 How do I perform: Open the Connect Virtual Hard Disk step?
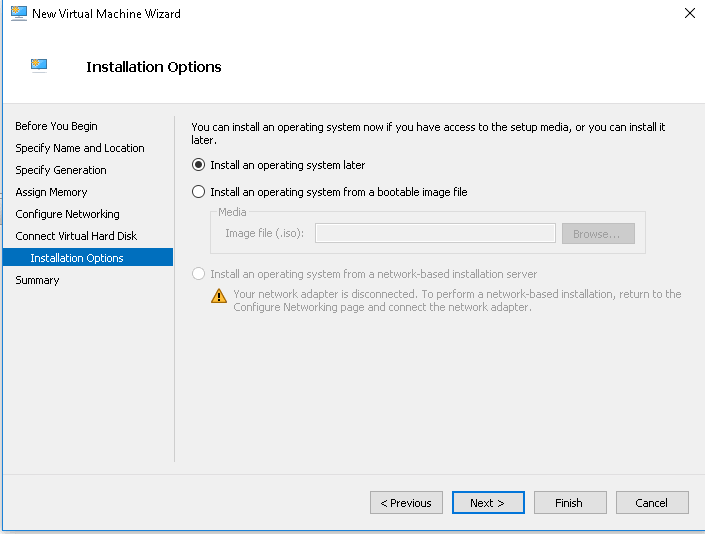coord(76,236)
